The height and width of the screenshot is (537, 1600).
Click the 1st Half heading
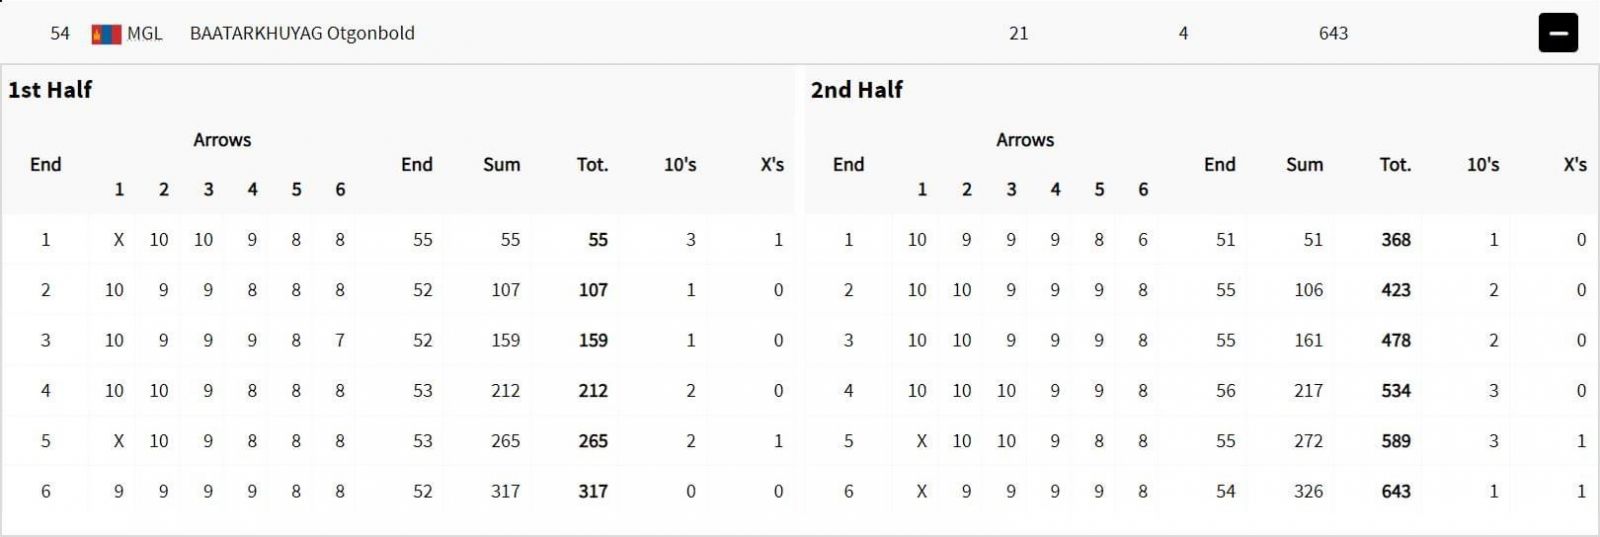(50, 90)
